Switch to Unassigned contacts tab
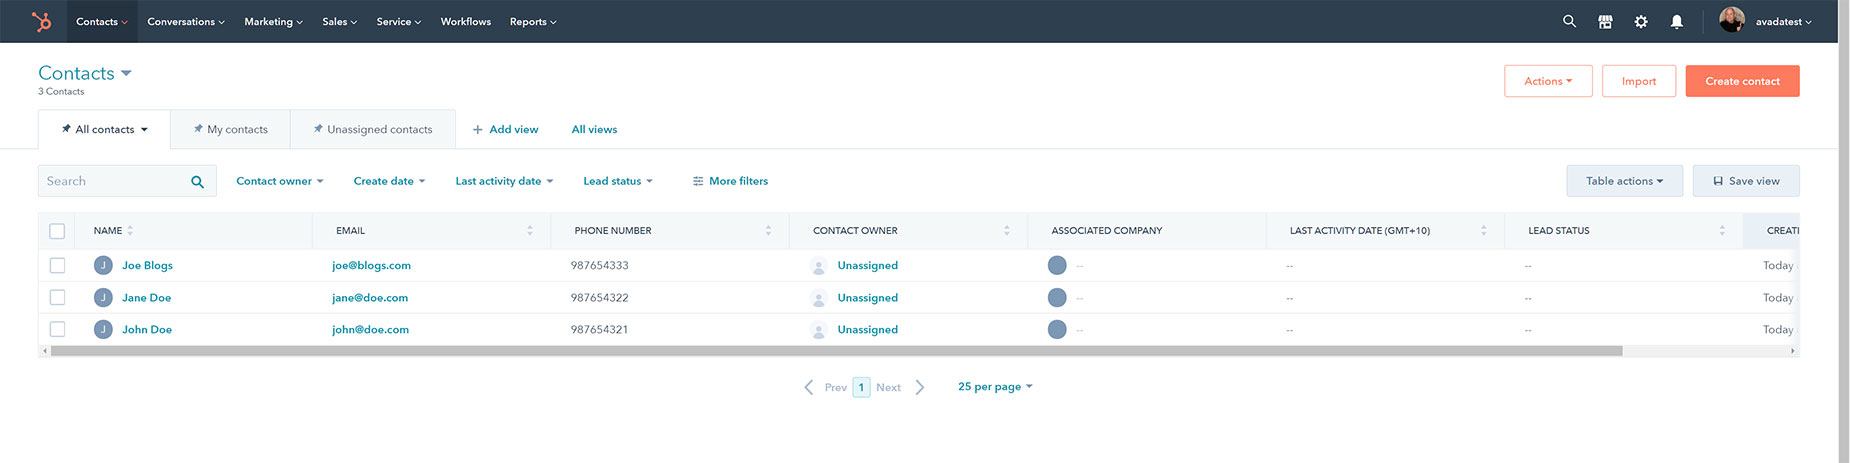This screenshot has height=463, width=1850. click(372, 129)
